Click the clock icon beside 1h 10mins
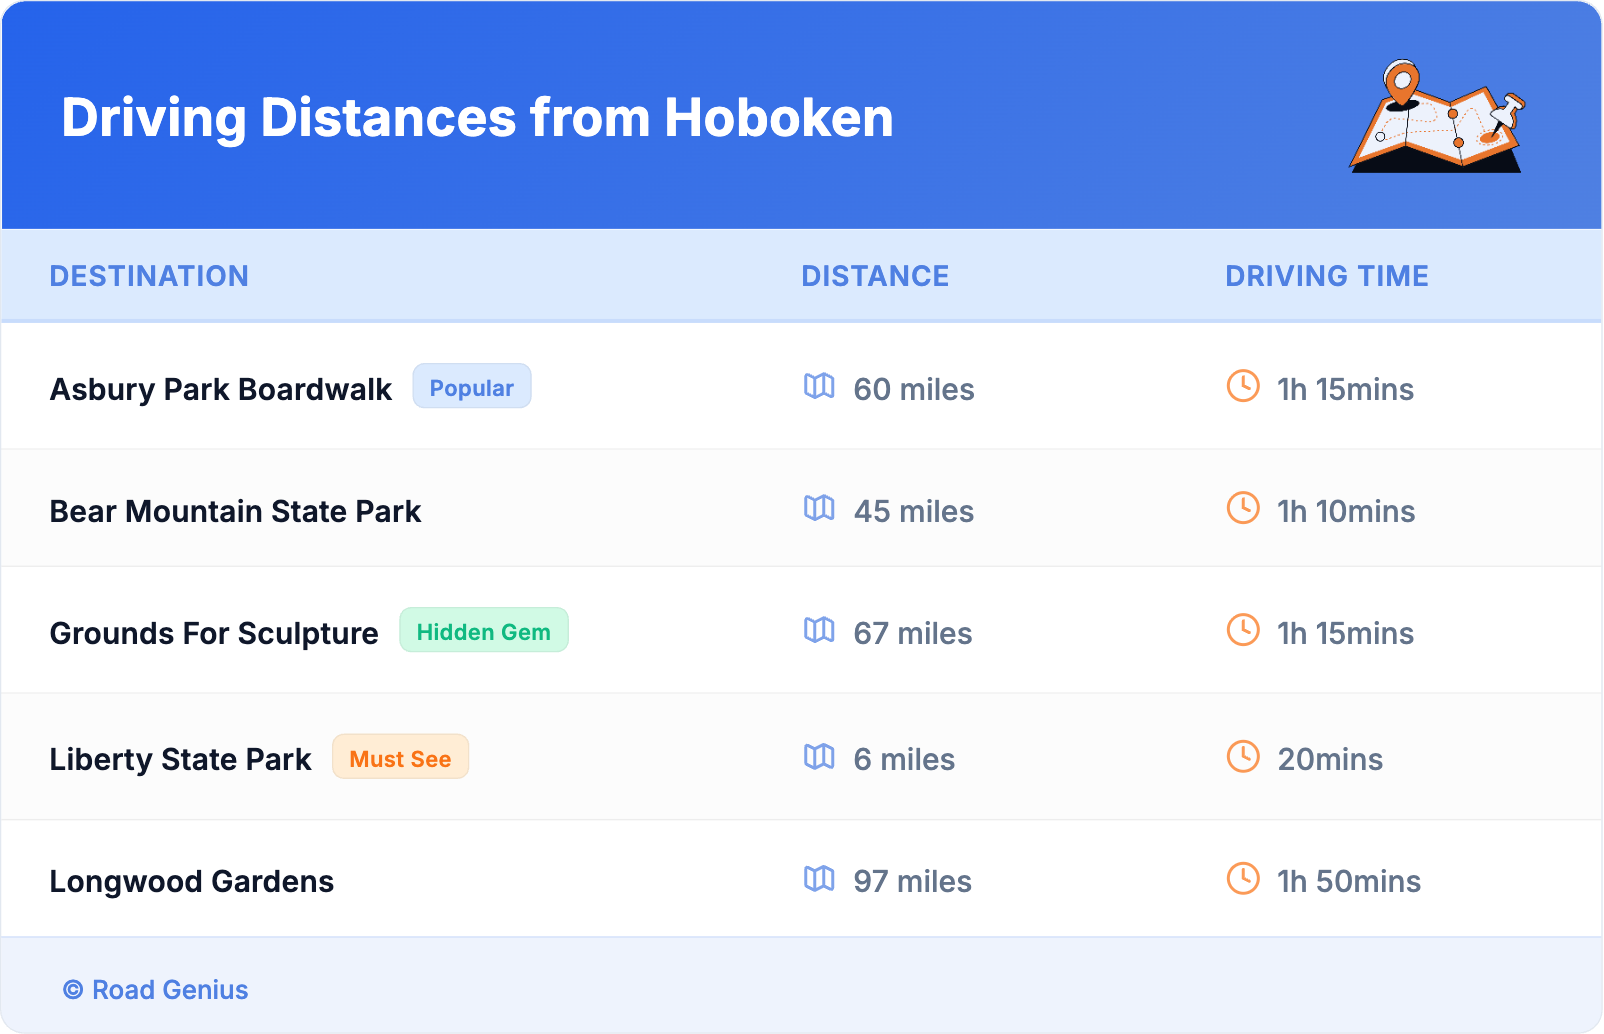Screen dimensions: 1604x1034 click(1243, 508)
